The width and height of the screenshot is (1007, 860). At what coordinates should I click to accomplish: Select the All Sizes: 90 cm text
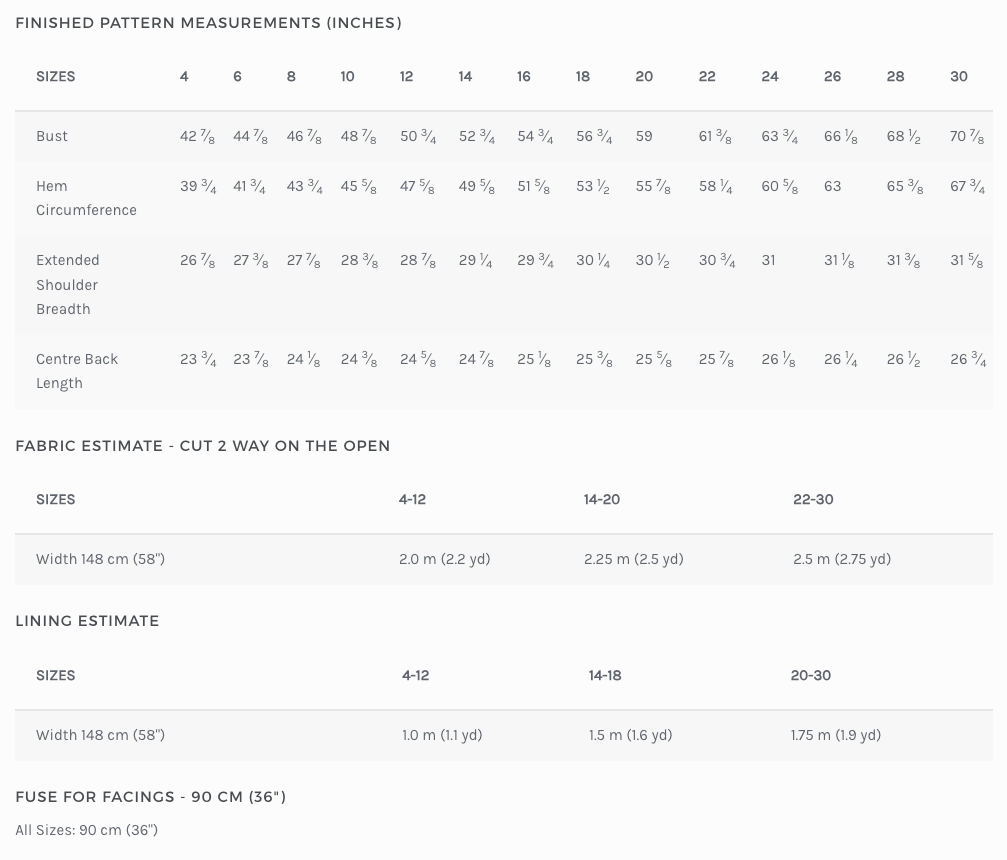pos(87,830)
